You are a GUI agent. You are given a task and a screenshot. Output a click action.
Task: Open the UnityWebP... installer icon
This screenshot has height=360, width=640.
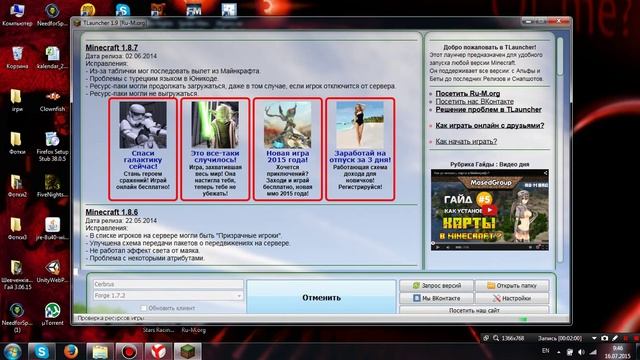(52, 271)
